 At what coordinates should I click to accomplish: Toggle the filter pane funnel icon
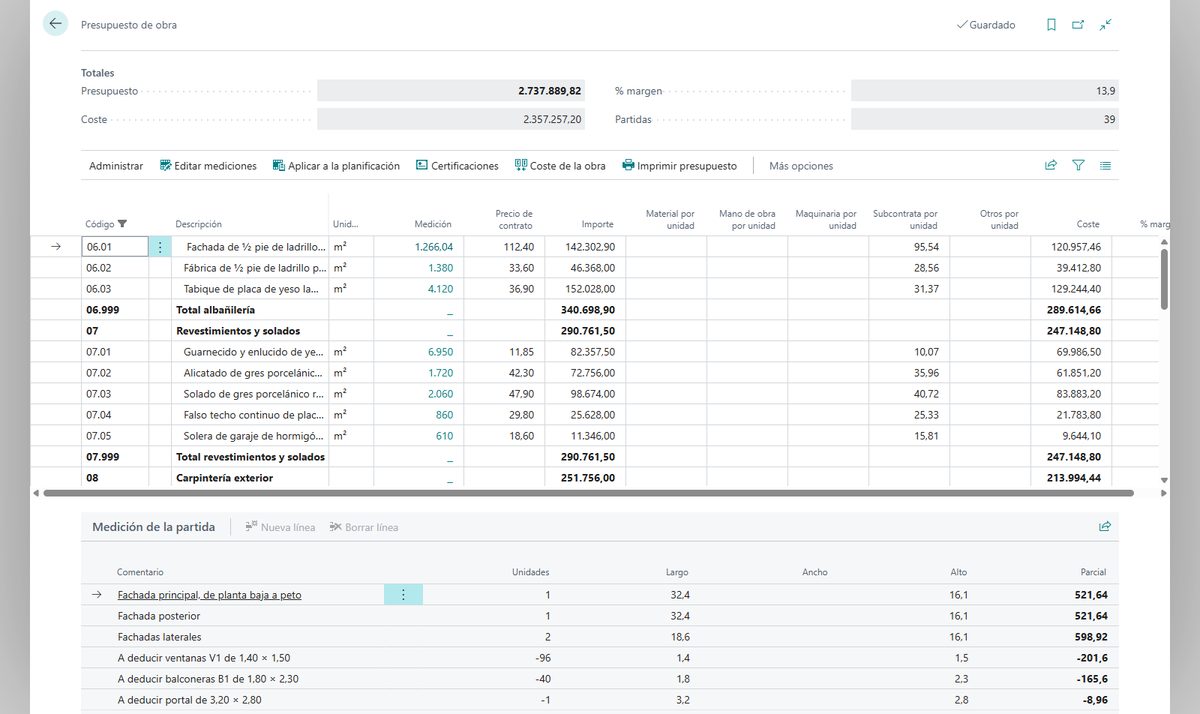pyautogui.click(x=1078, y=166)
